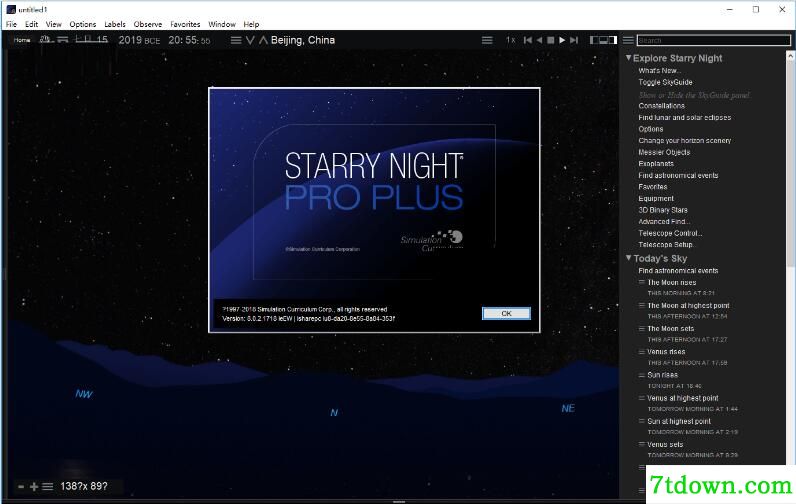Open the Window menu
Image resolution: width=796 pixels, height=504 pixels.
point(222,24)
